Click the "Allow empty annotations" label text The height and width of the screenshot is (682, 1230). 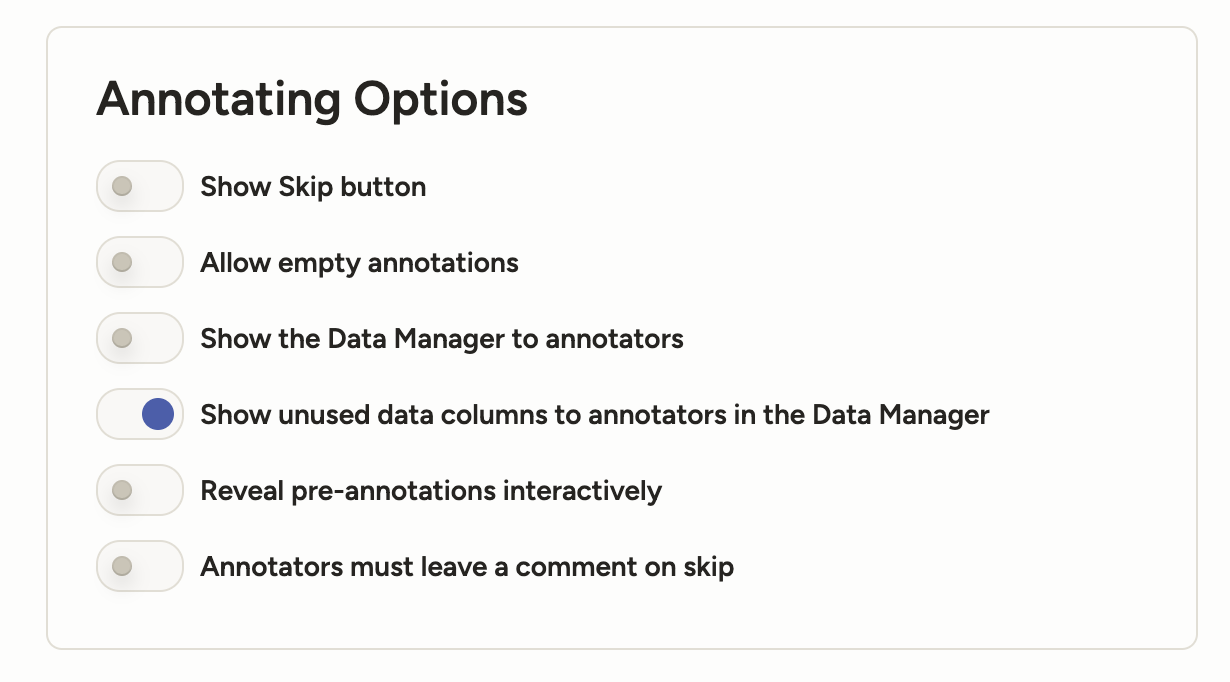point(359,263)
